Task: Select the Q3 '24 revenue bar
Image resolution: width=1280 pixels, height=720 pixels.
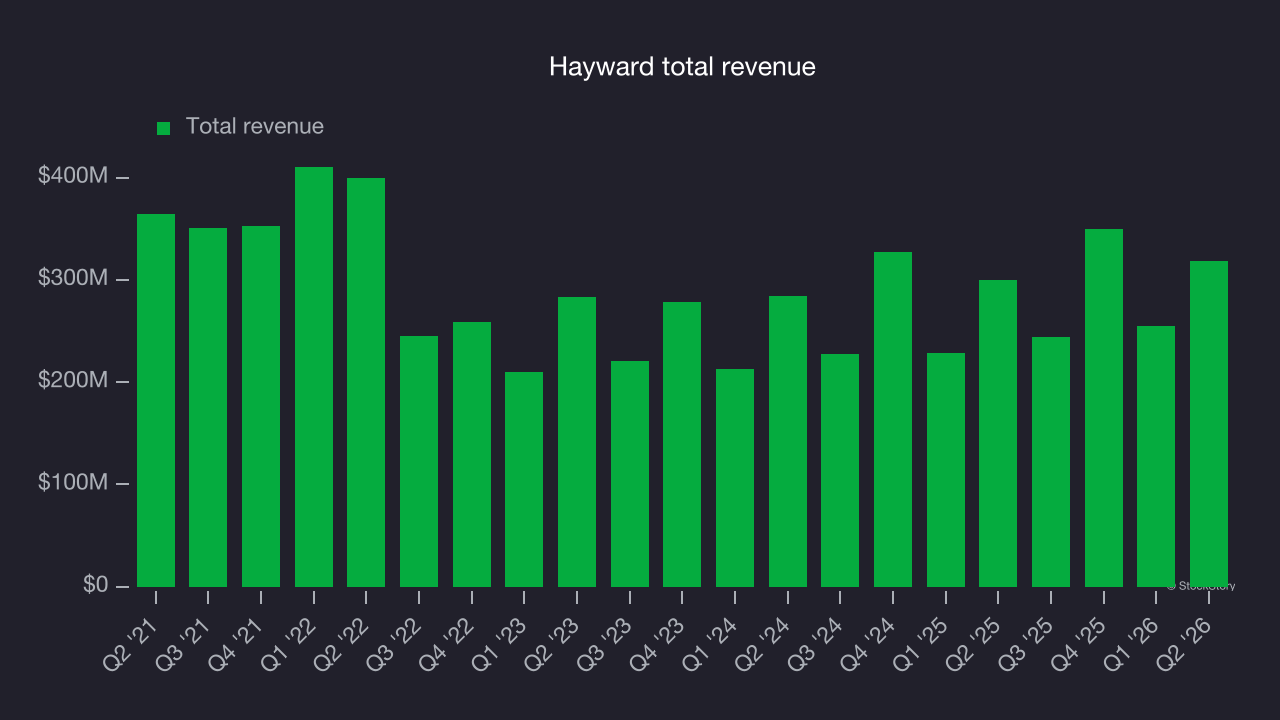Action: click(840, 470)
